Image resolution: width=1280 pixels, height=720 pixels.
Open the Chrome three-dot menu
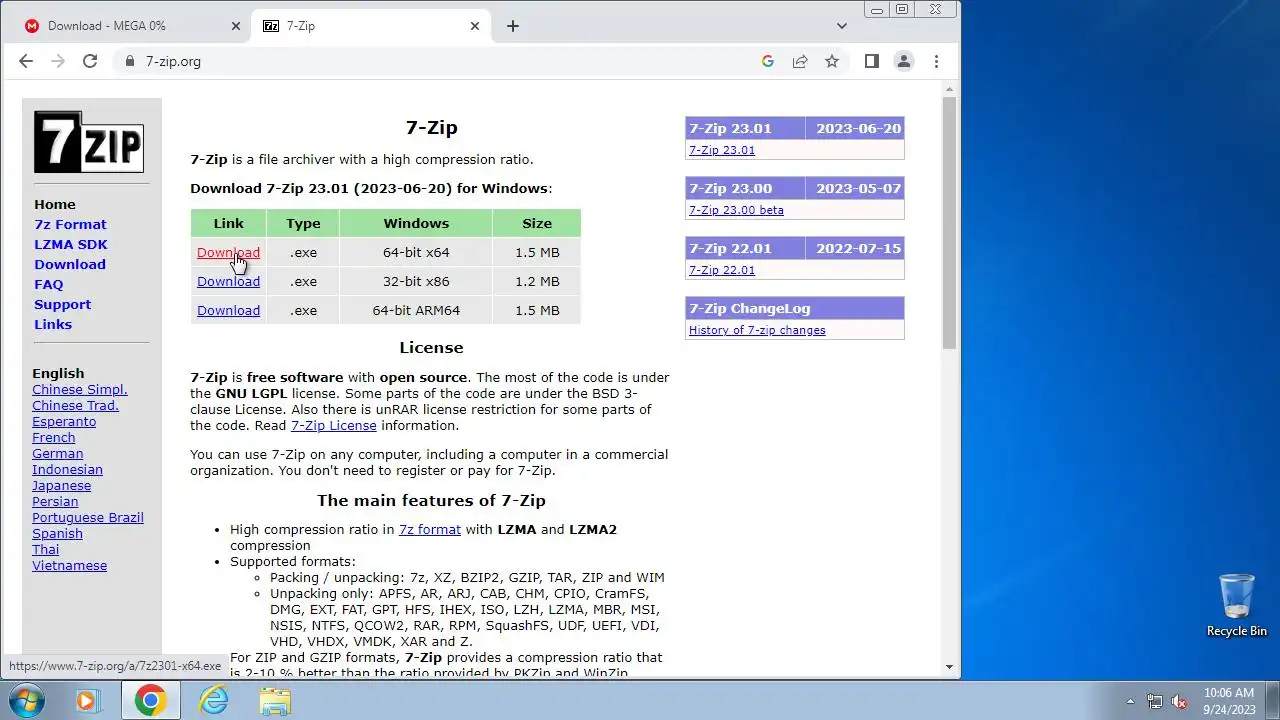(x=936, y=61)
